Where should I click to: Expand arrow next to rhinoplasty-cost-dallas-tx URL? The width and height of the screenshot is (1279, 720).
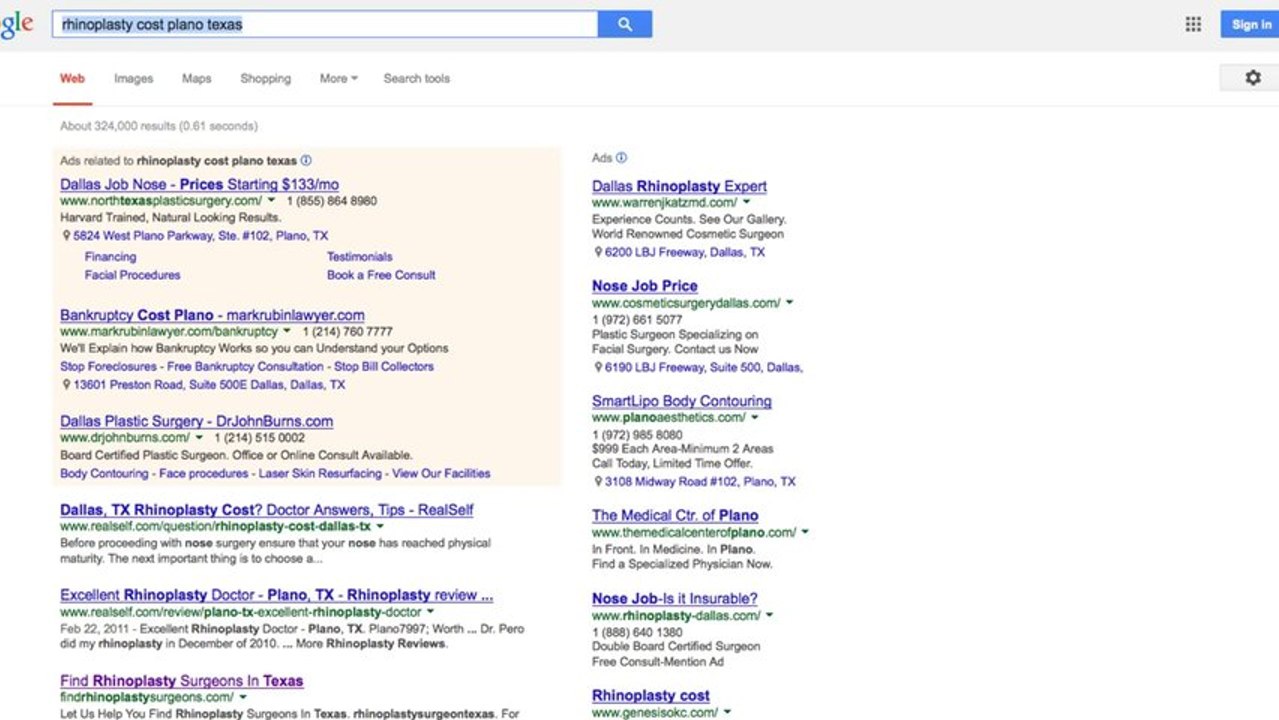[380, 526]
